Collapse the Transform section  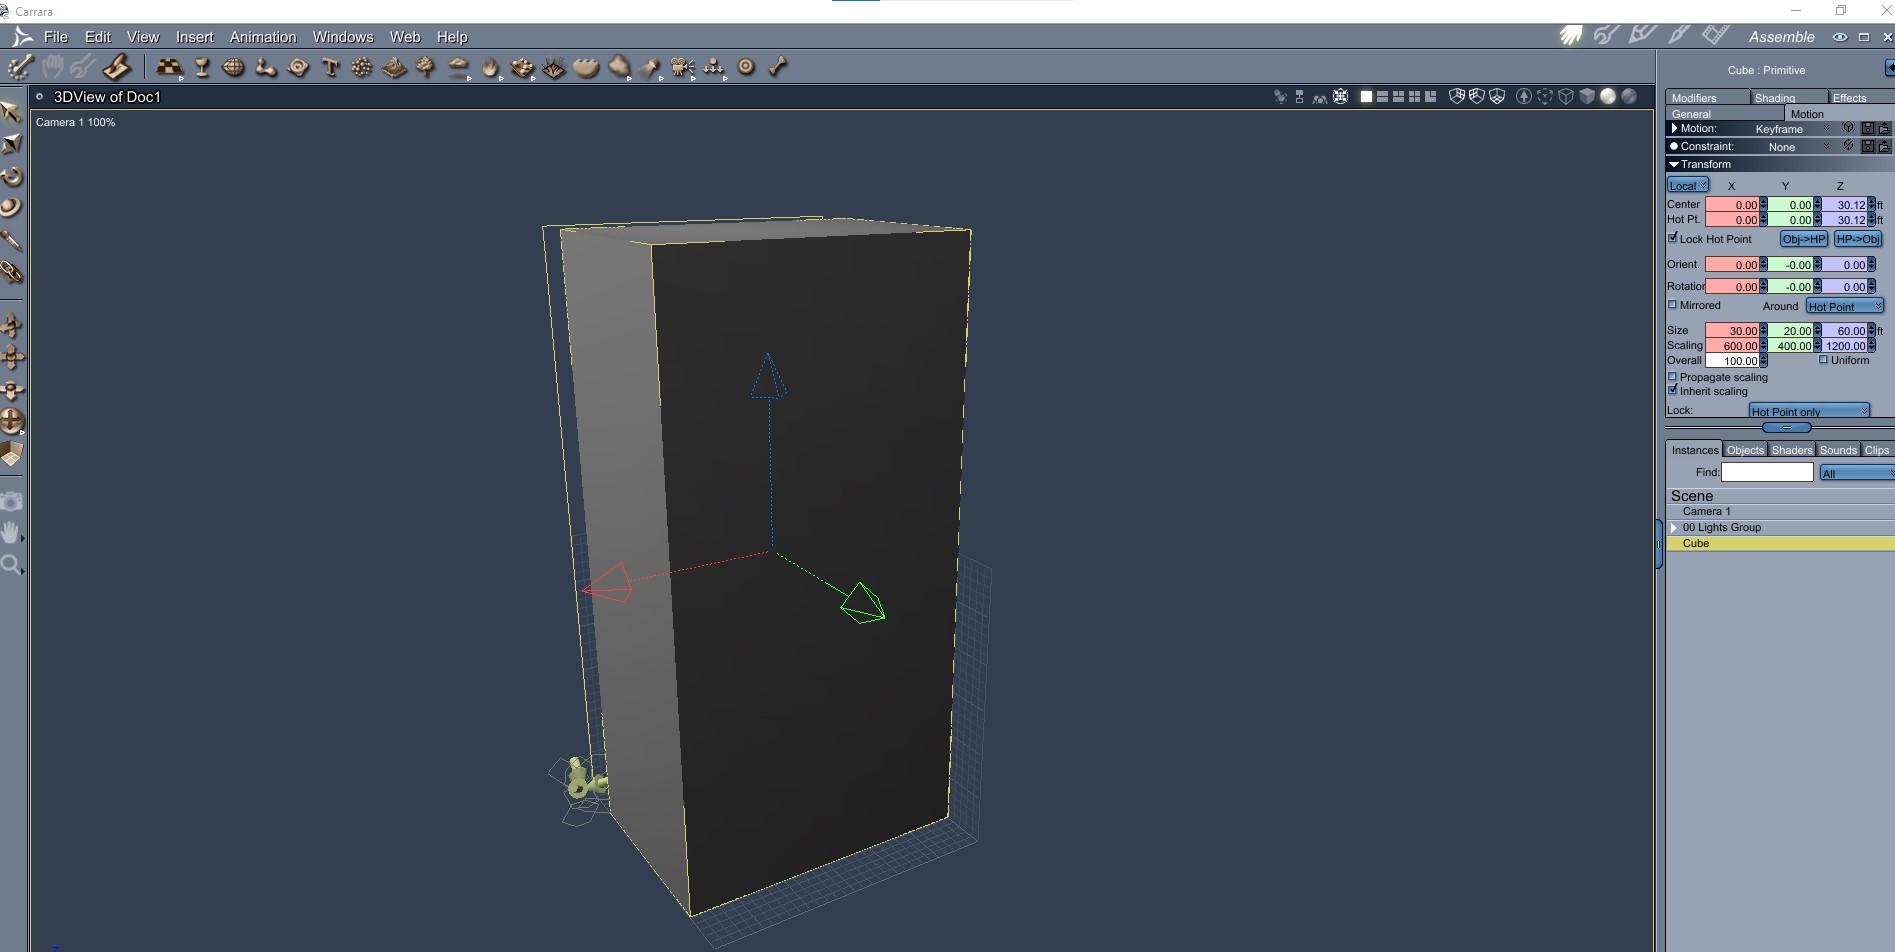(1674, 164)
